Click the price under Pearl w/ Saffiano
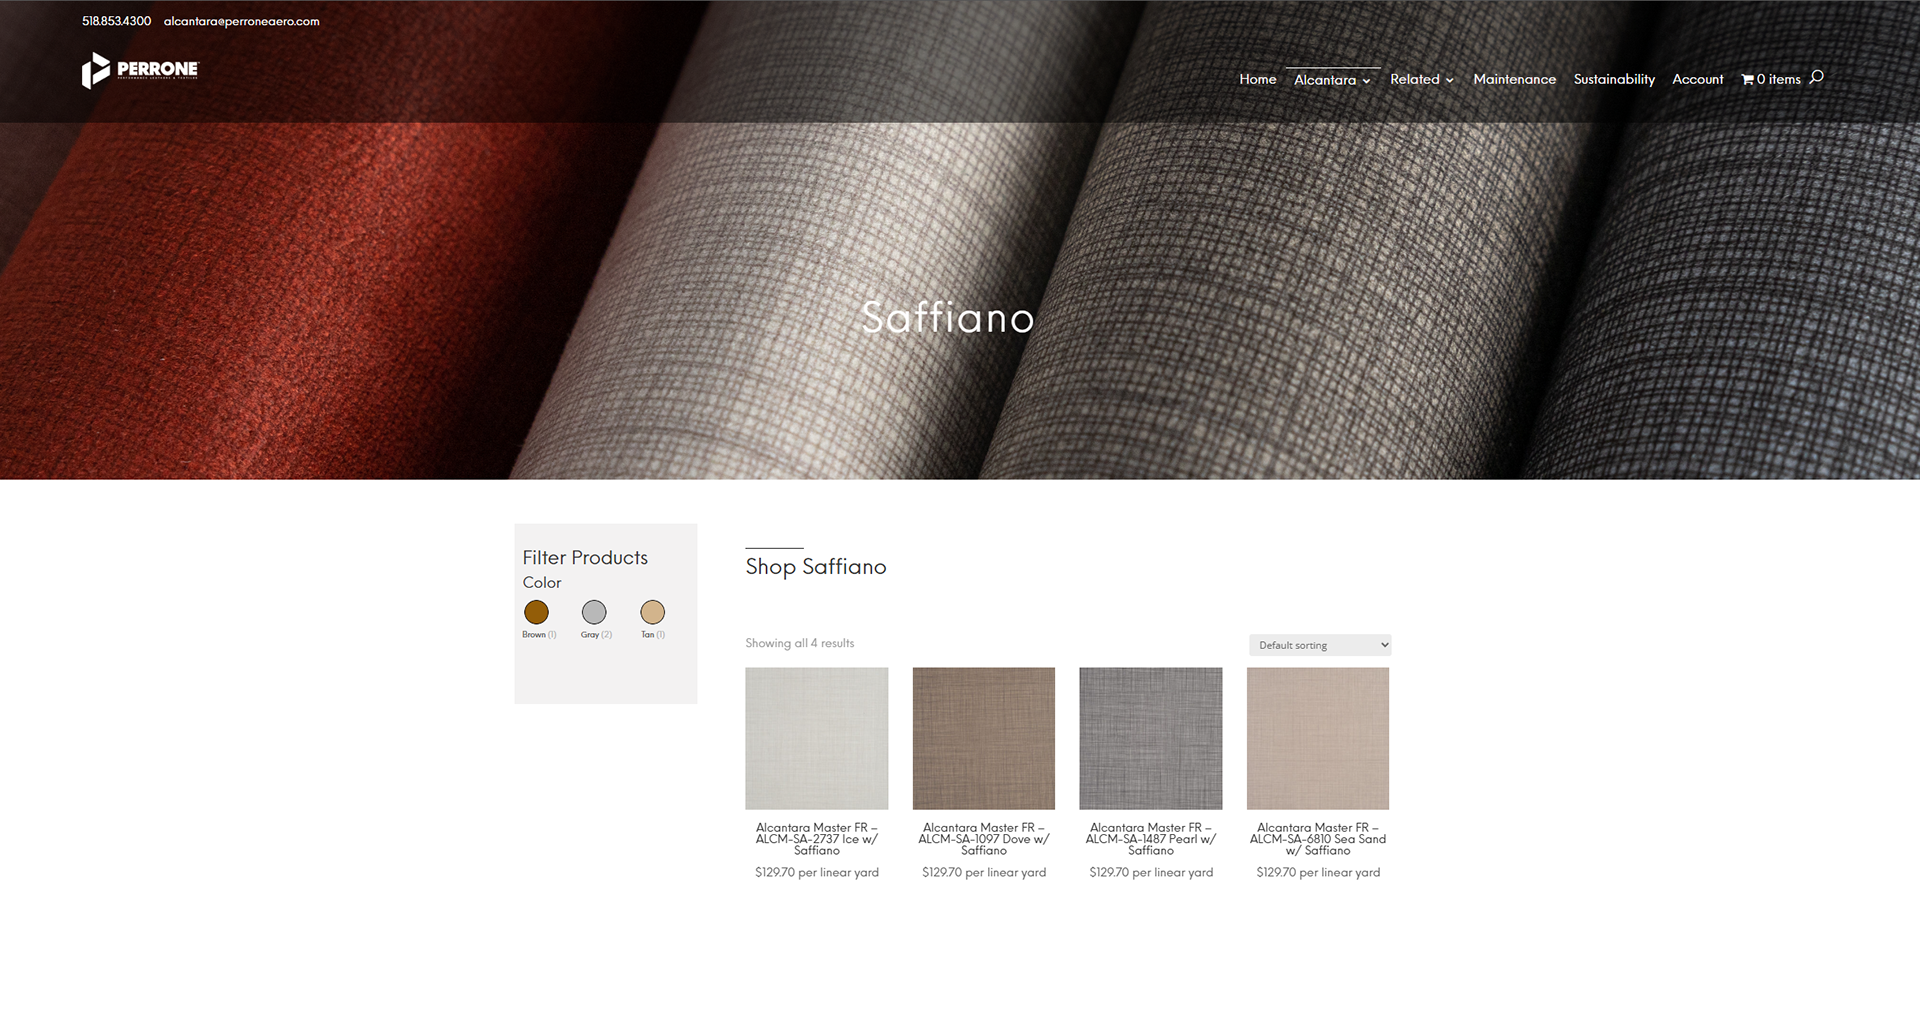 1150,872
